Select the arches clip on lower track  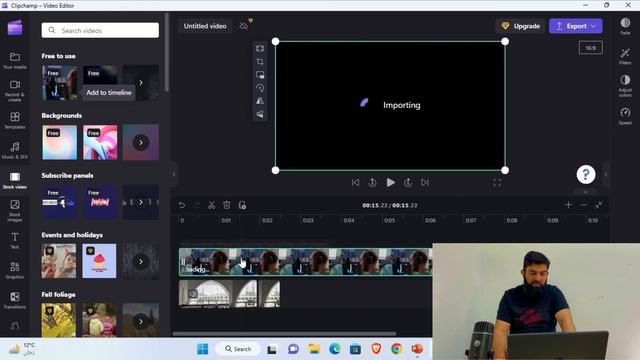[x=229, y=293]
